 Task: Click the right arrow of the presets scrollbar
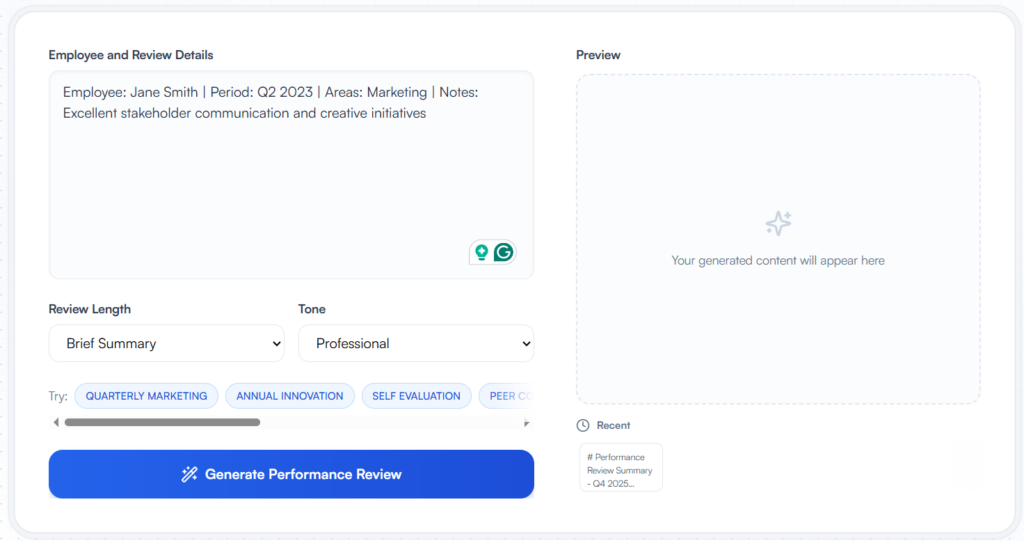click(x=526, y=423)
